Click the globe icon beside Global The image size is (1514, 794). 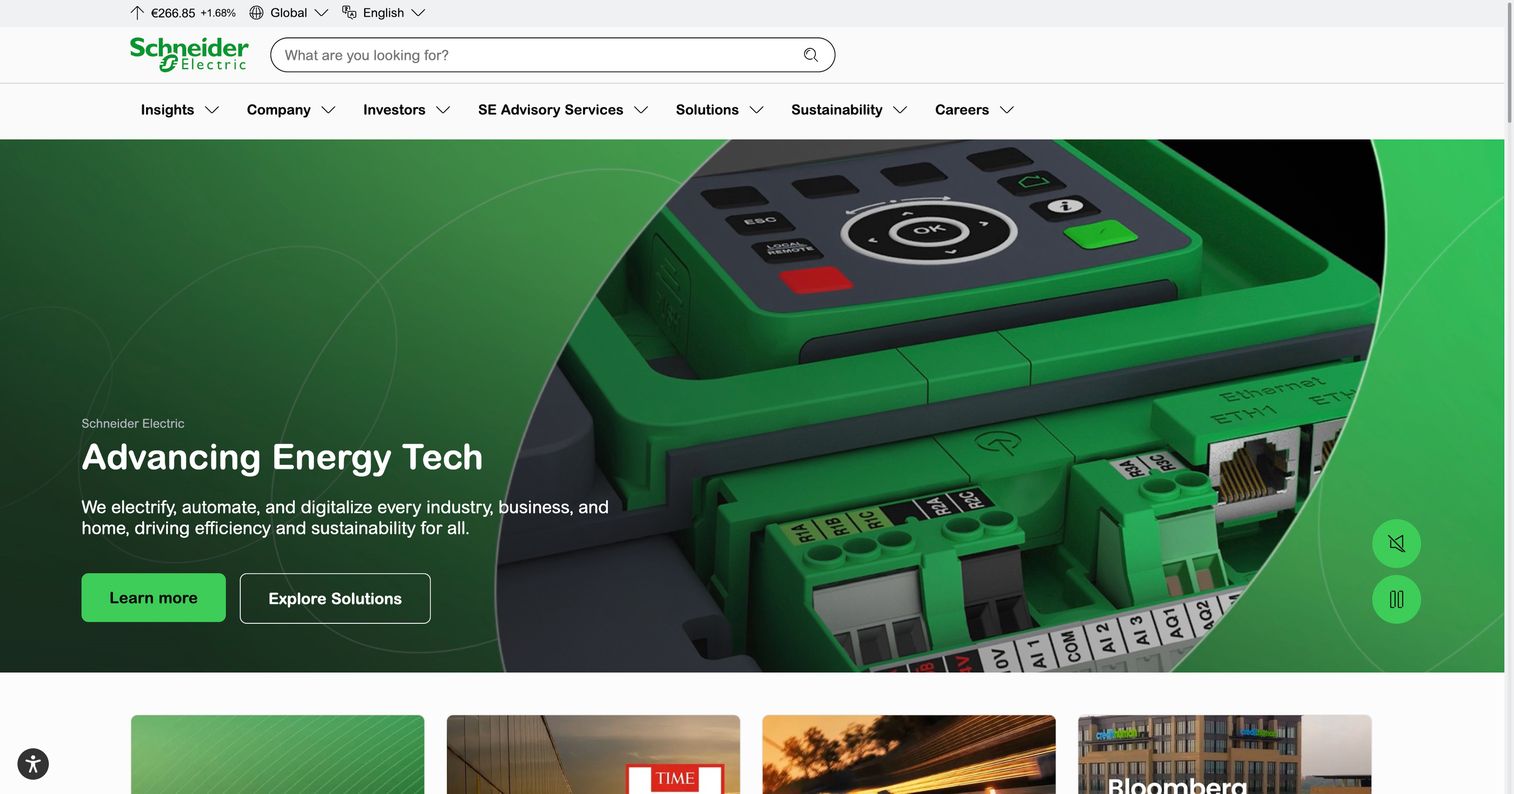coord(256,13)
